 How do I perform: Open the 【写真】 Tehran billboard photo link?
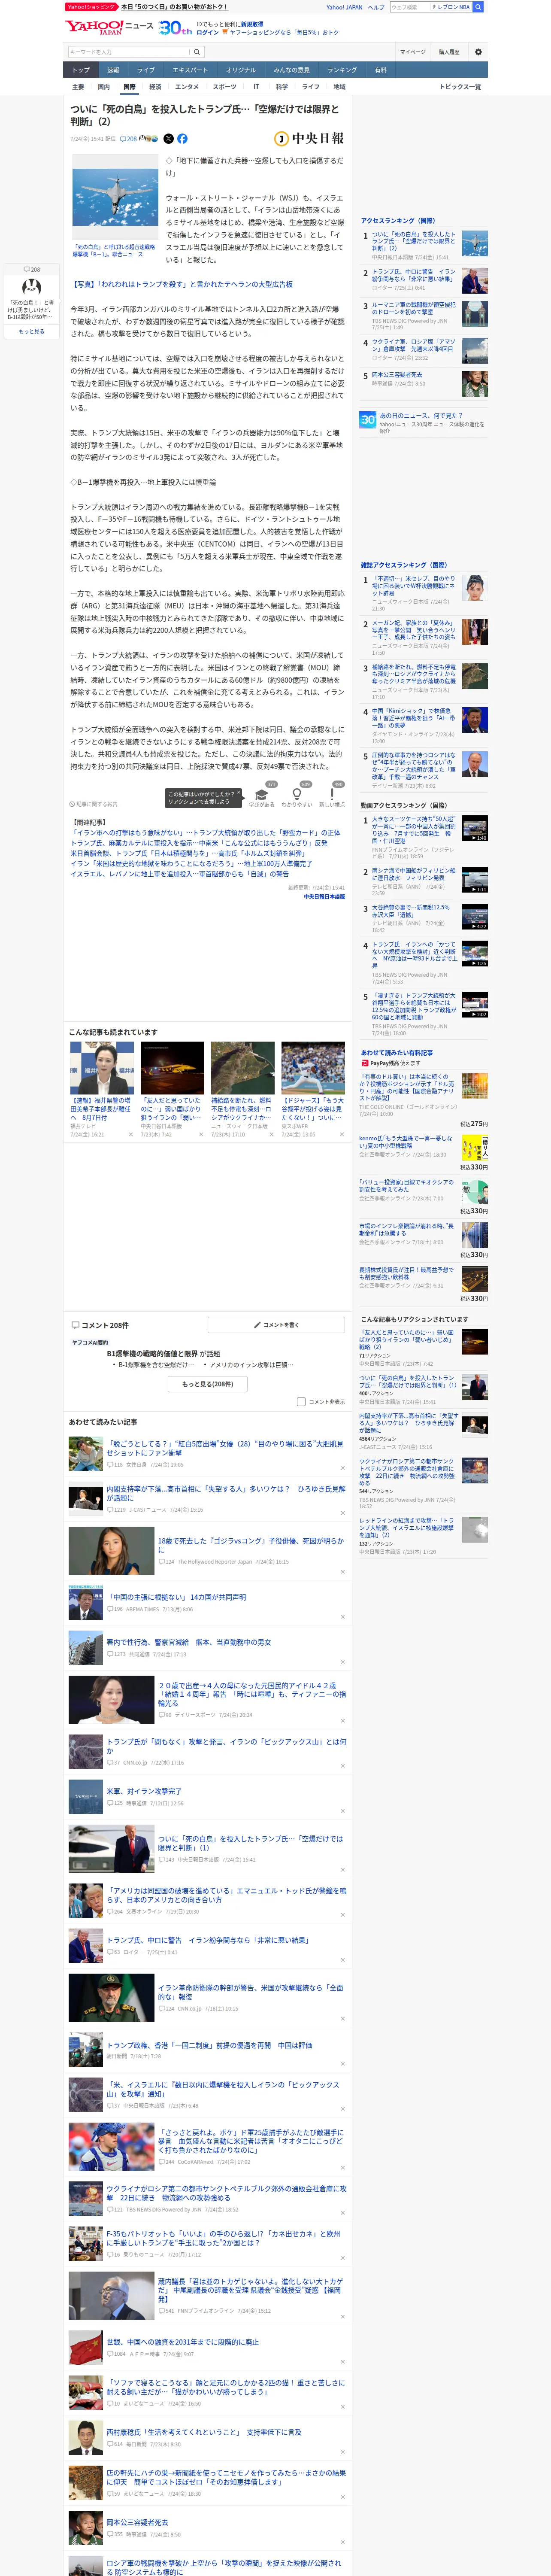pyautogui.click(x=182, y=284)
